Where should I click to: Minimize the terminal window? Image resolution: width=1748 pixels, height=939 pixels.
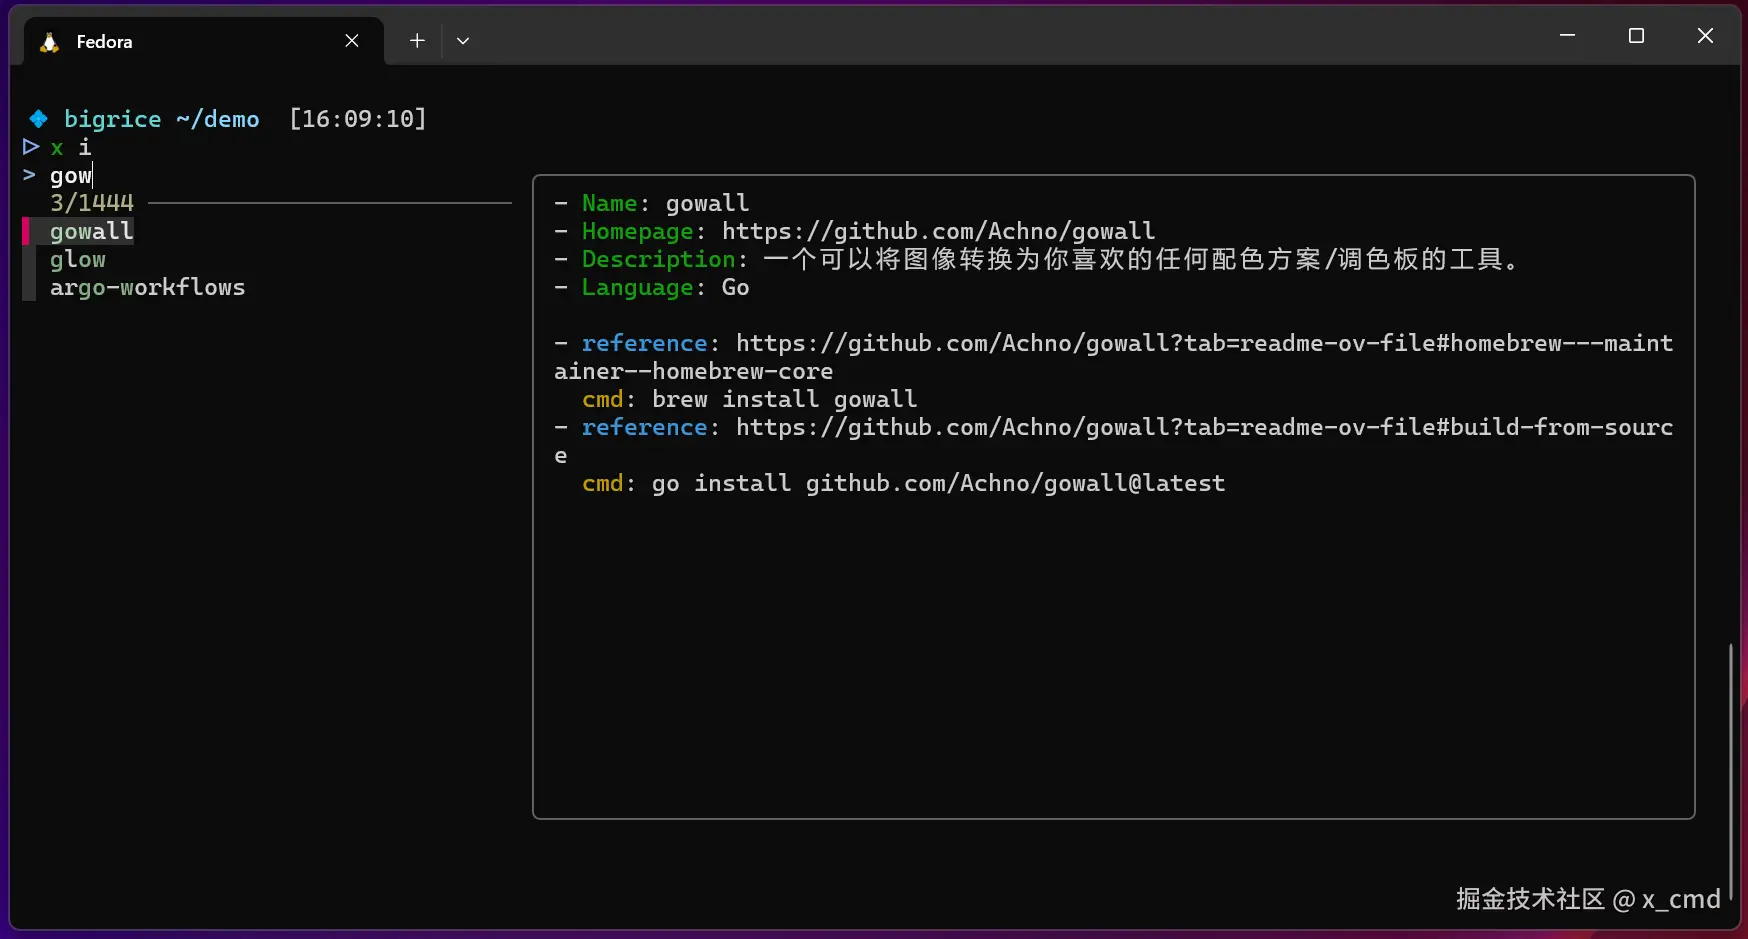click(1567, 36)
